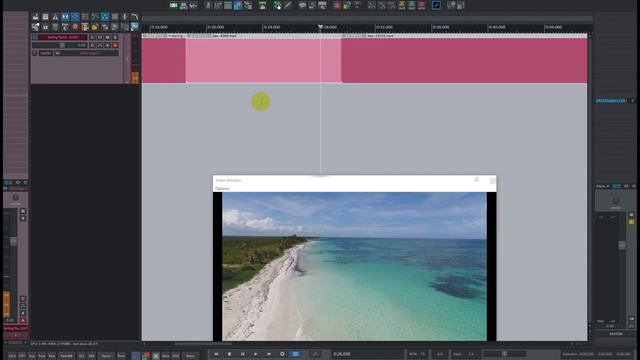Click the track name field in the track panel
640x360 pixels.
click(63, 38)
